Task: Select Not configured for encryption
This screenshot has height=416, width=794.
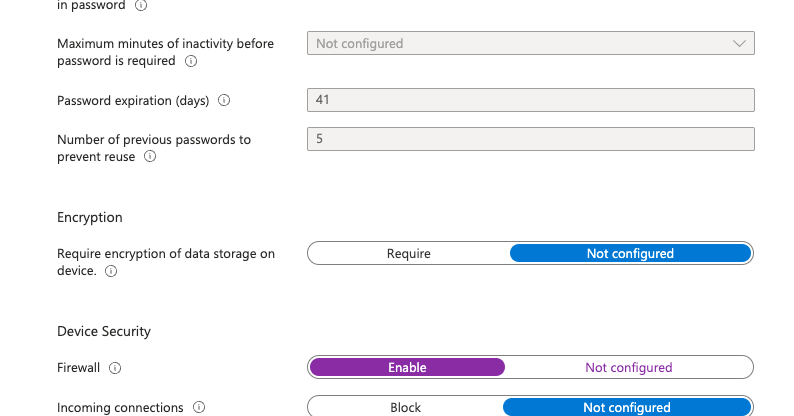Action: point(630,254)
